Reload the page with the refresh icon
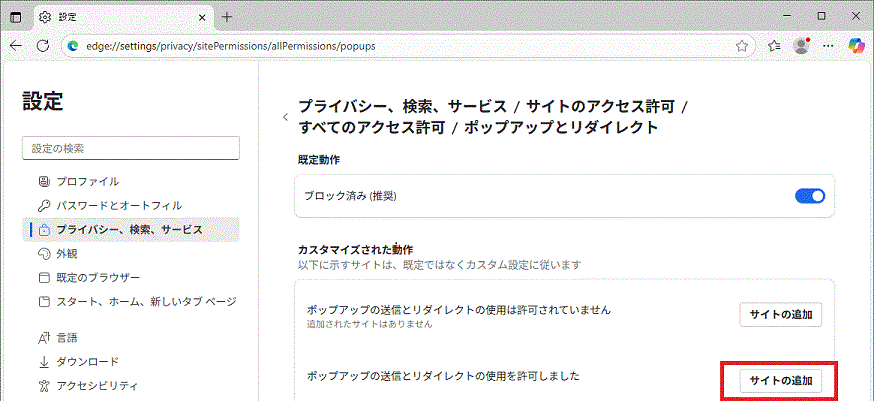 pos(43,46)
